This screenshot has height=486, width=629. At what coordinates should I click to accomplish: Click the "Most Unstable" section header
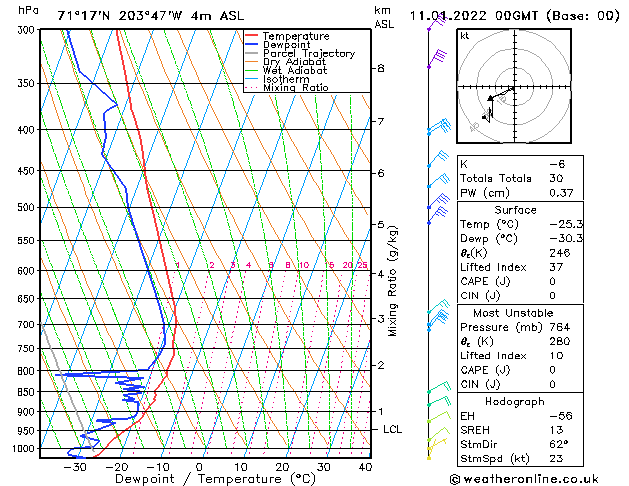[x=513, y=313]
